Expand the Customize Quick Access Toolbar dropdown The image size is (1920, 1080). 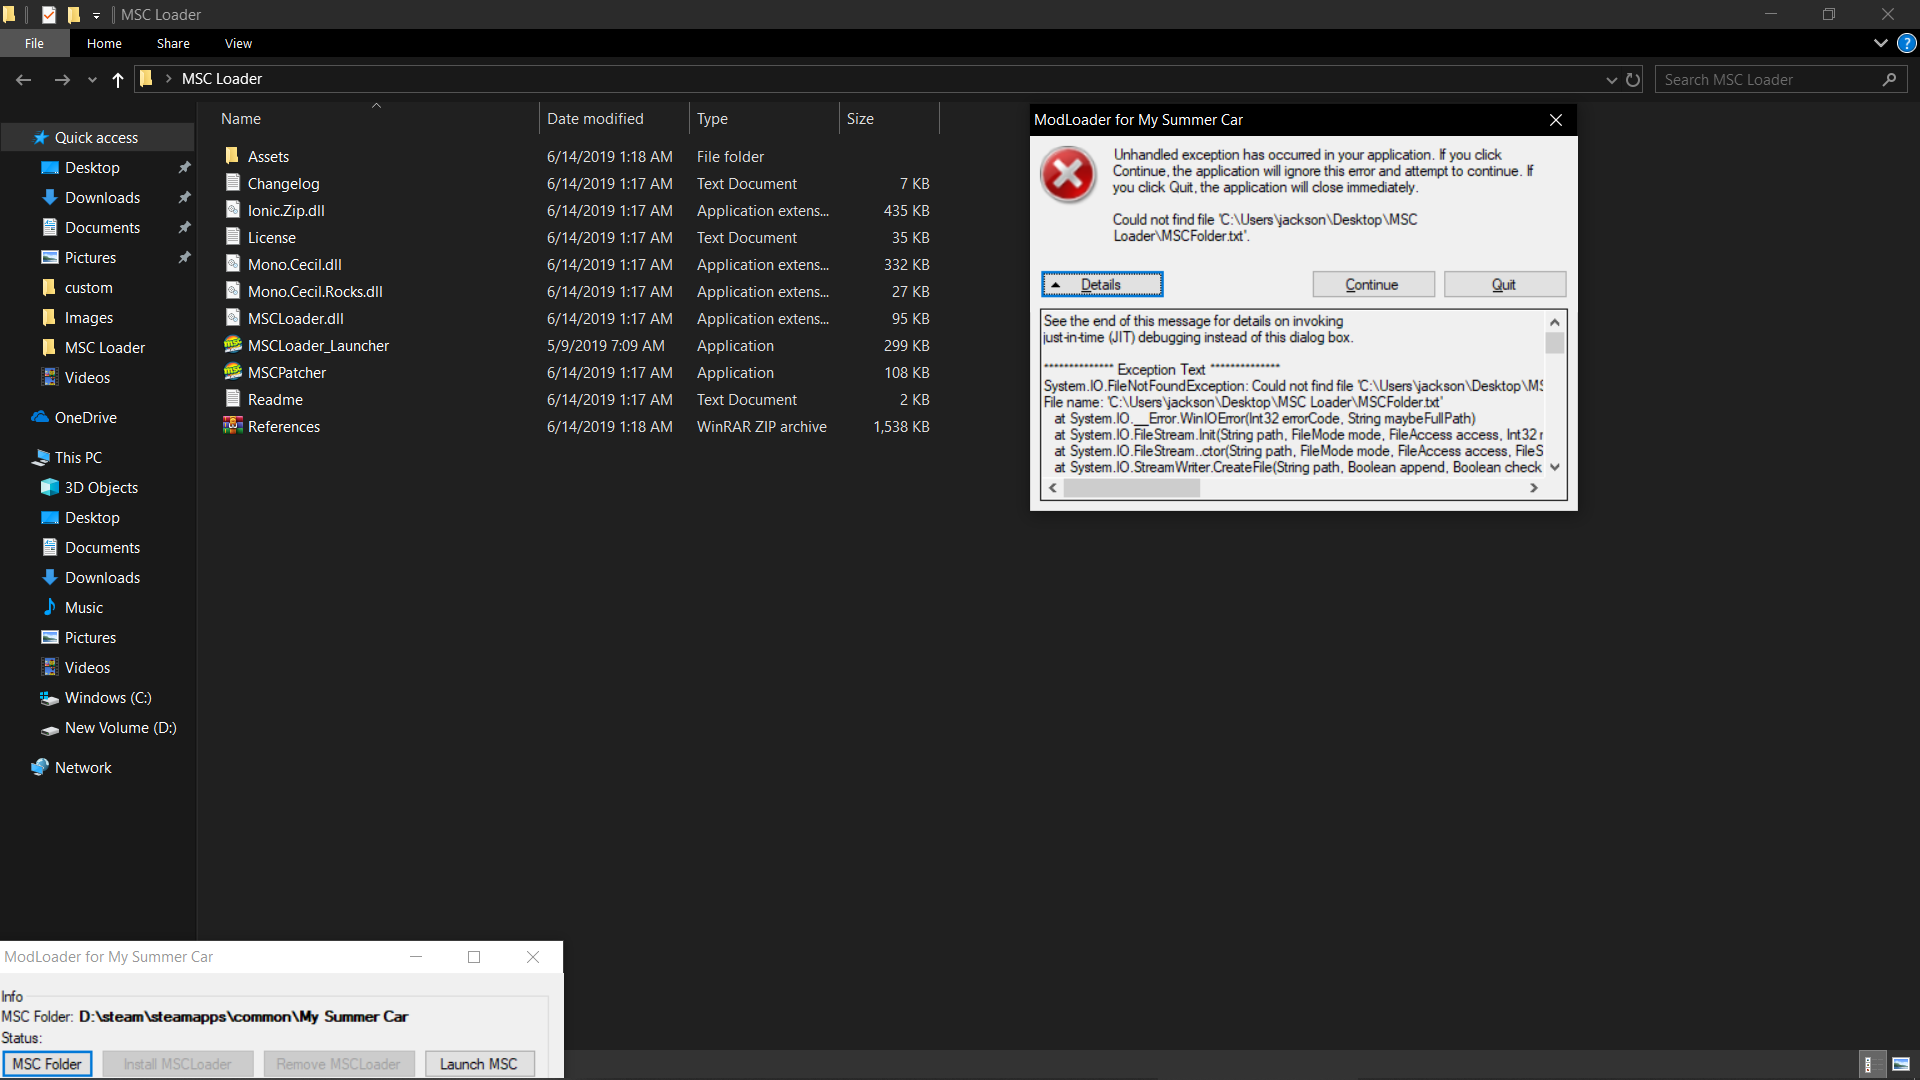[x=96, y=15]
